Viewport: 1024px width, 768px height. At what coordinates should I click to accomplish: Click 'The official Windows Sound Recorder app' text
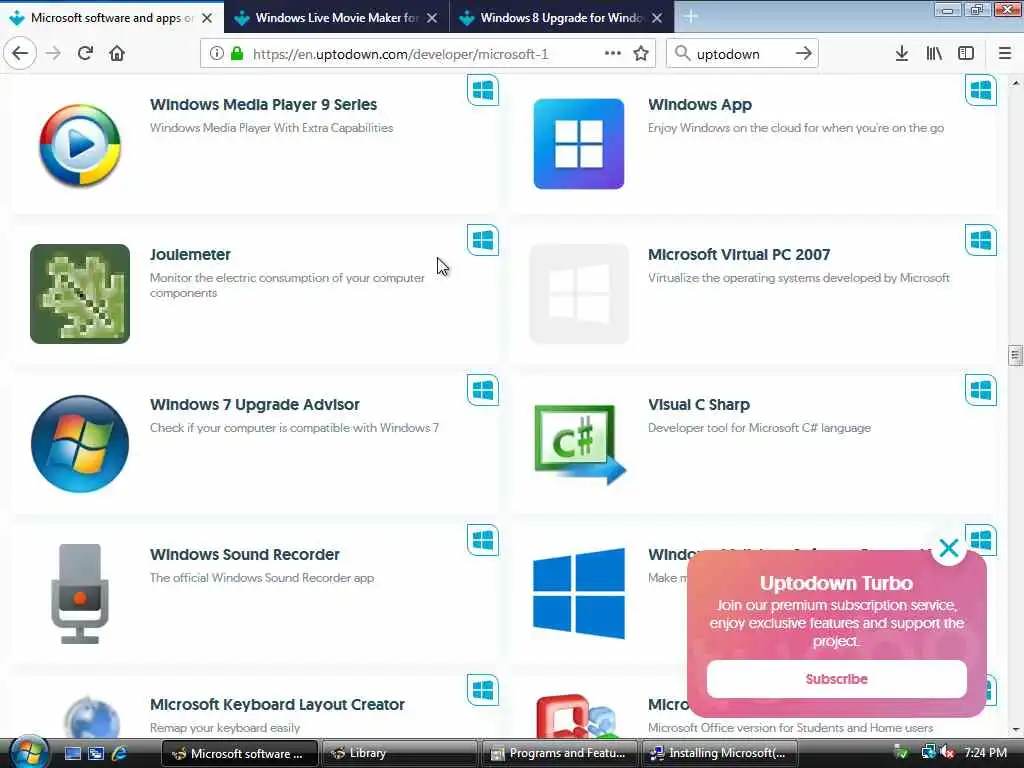[x=262, y=578]
